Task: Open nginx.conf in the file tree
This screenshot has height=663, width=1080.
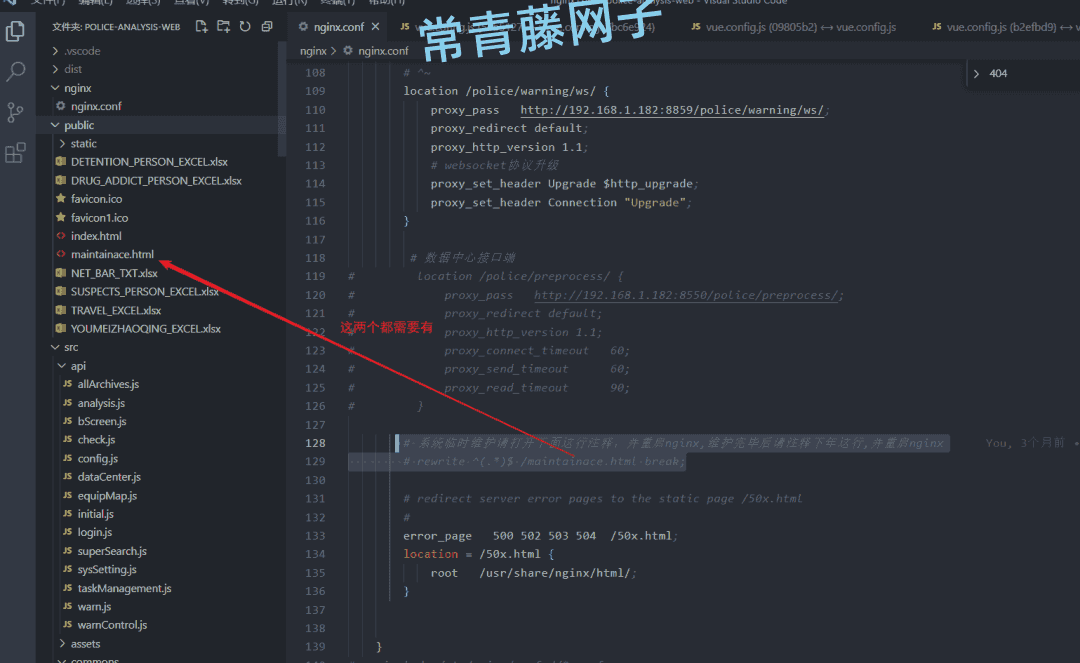Action: click(x=96, y=106)
